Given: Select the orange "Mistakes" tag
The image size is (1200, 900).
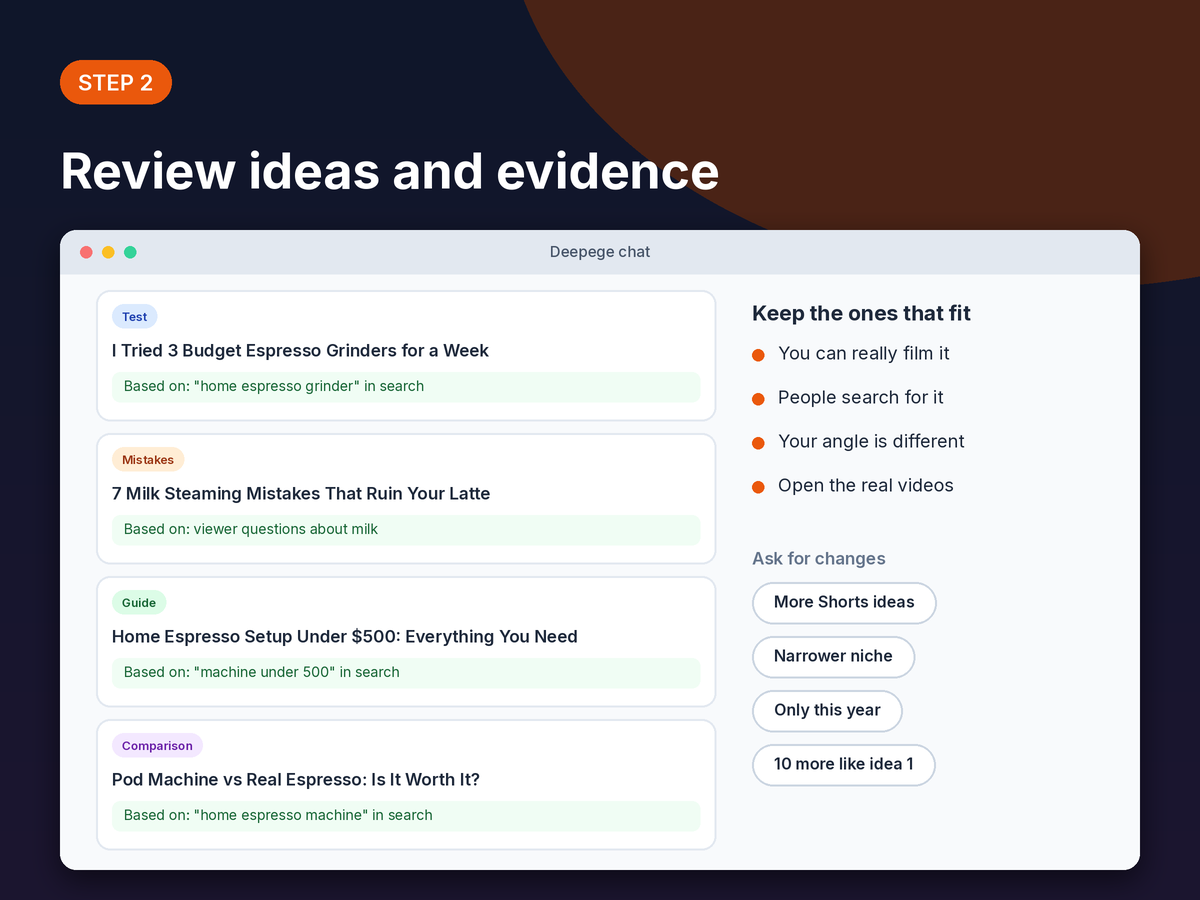Looking at the screenshot, I should (148, 460).
